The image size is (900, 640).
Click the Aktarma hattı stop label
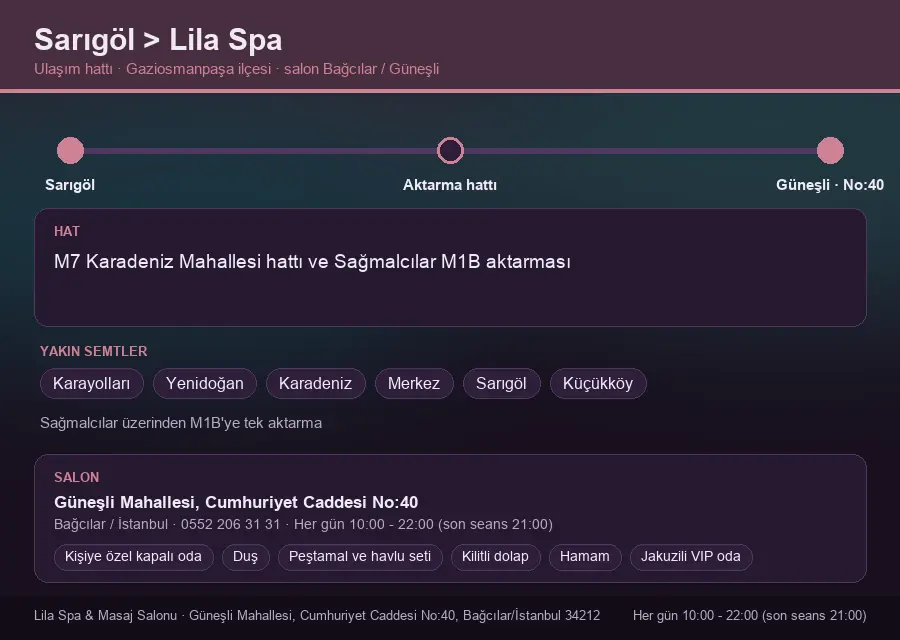click(450, 185)
